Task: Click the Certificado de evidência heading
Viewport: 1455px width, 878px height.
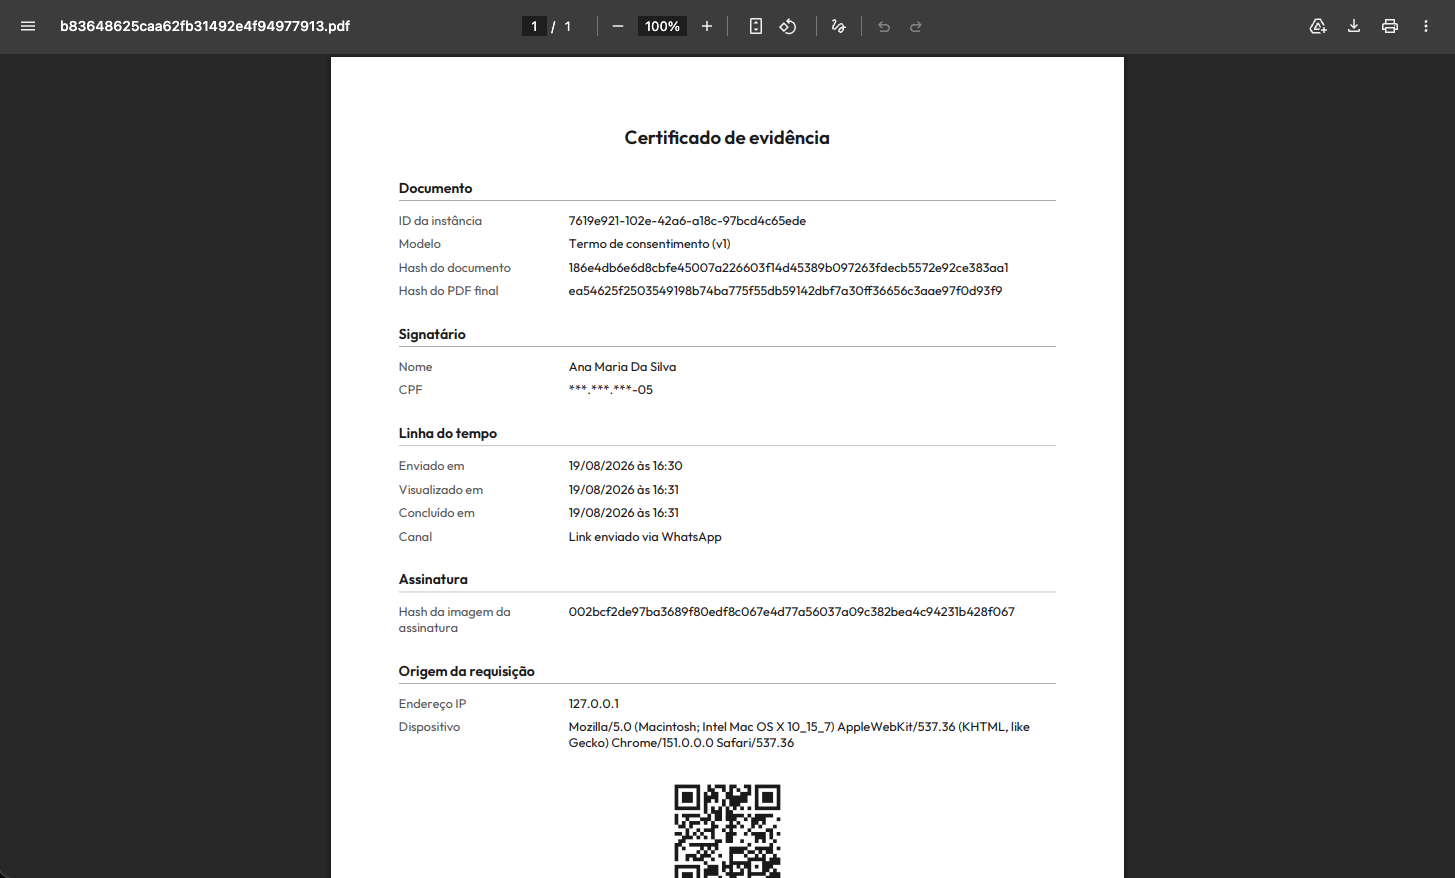Action: click(x=727, y=138)
